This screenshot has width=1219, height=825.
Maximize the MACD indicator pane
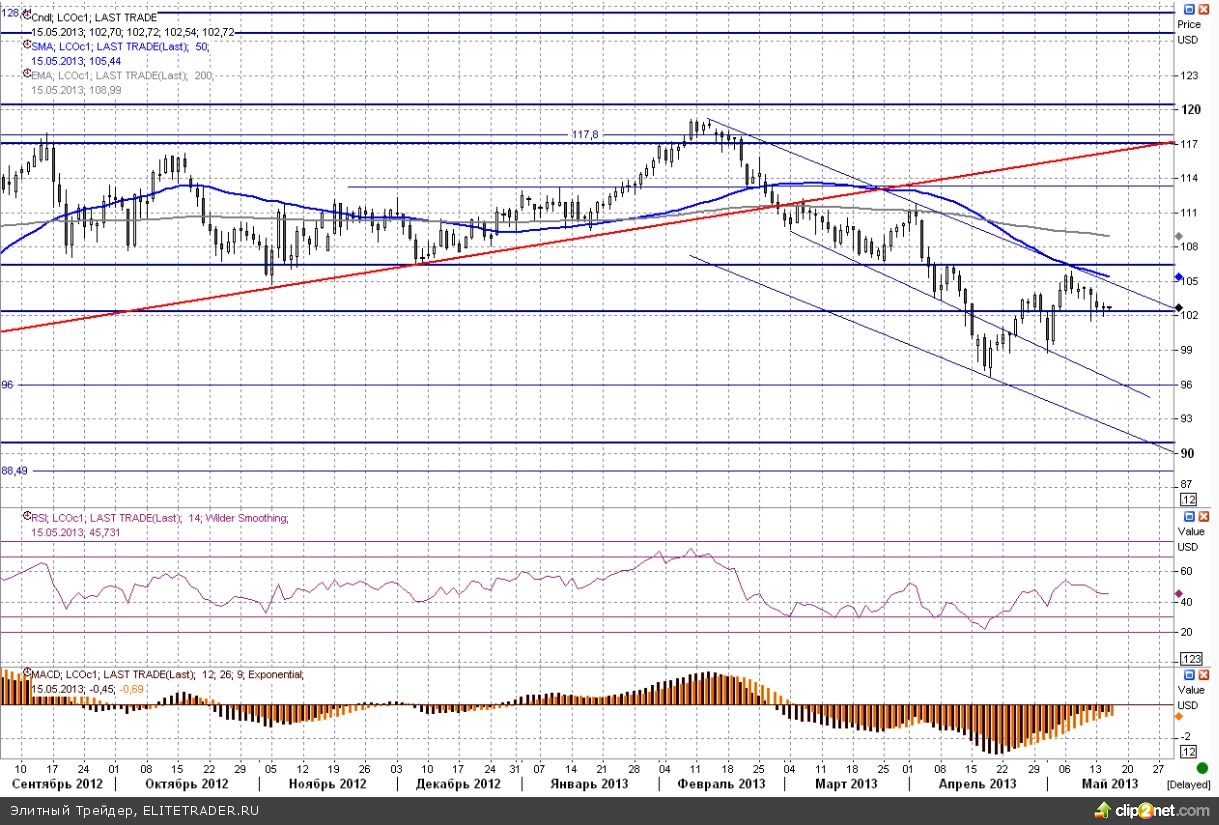click(x=1189, y=676)
